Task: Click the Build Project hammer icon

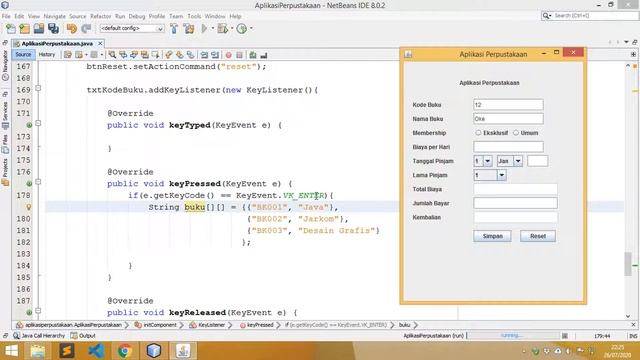Action: coord(174,29)
